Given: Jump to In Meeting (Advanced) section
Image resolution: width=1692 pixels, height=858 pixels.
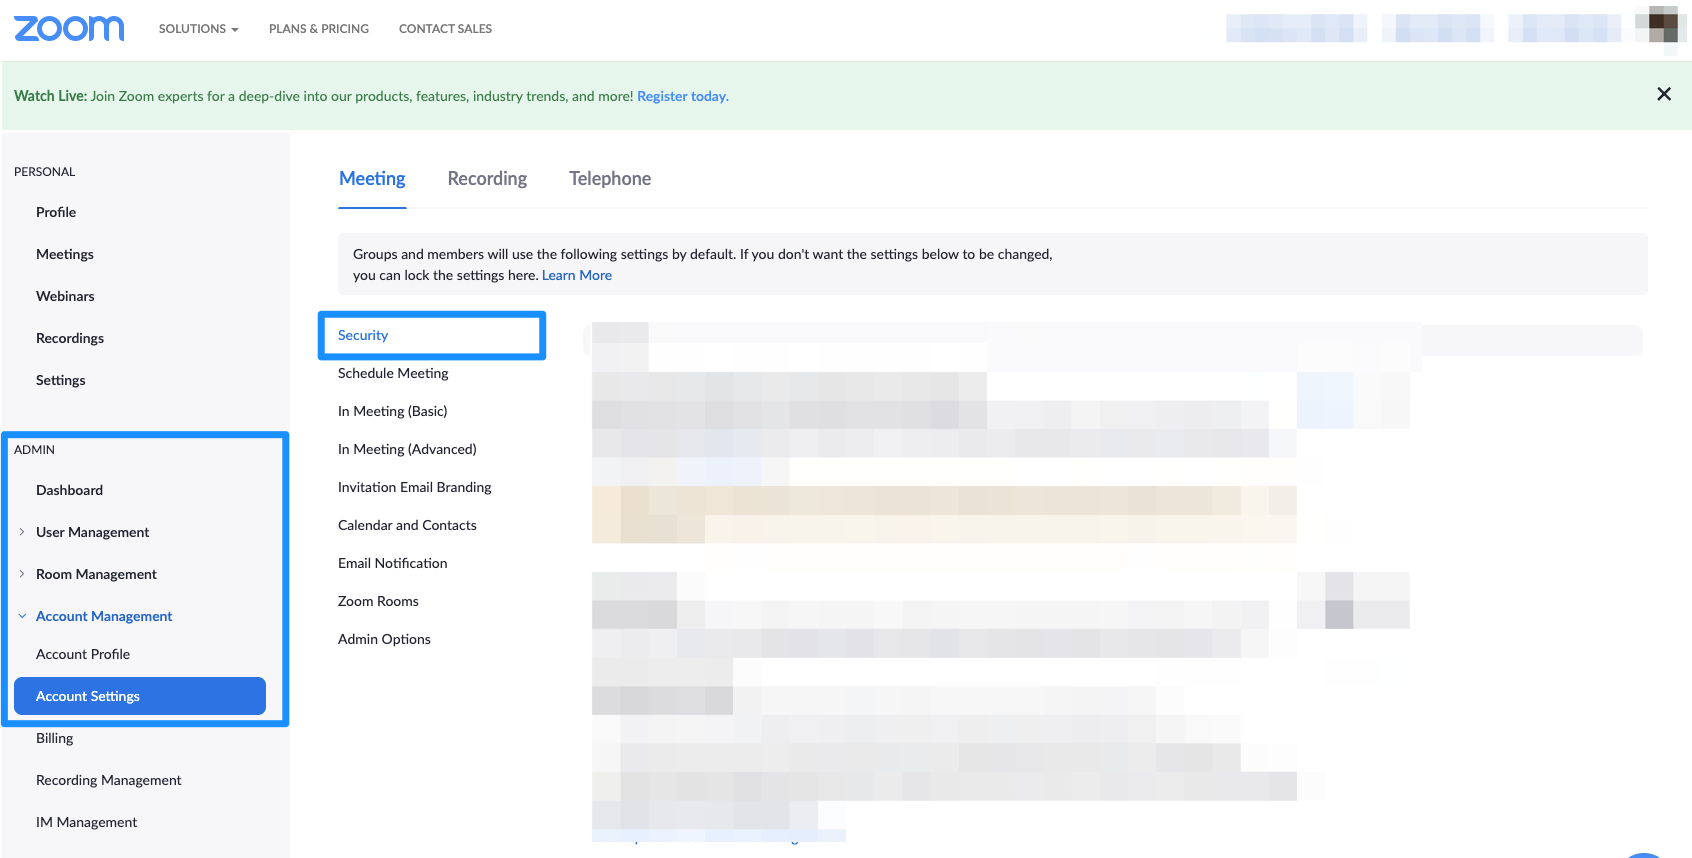Looking at the screenshot, I should pyautogui.click(x=407, y=449).
